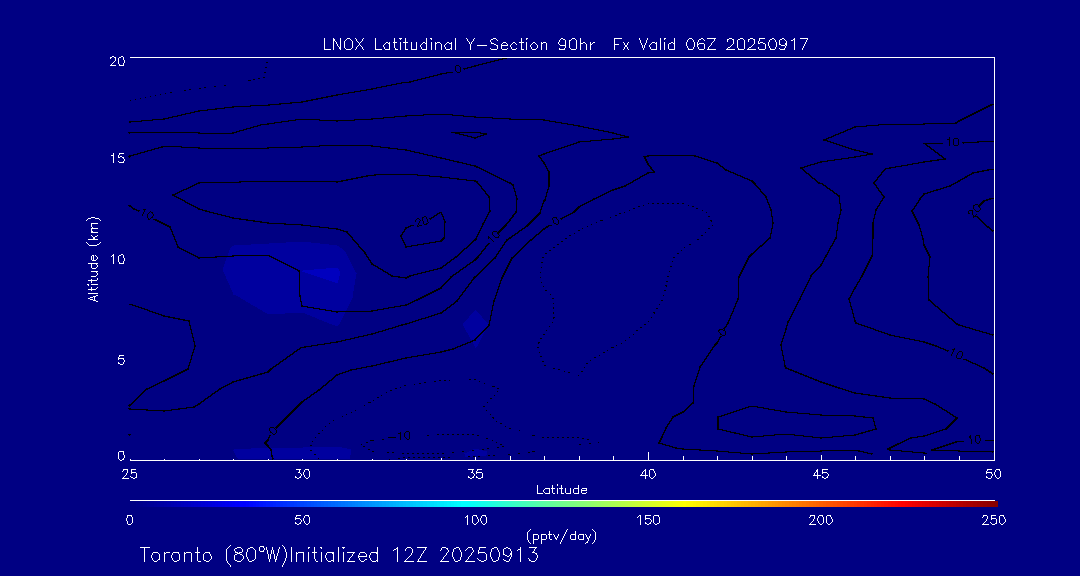Click the colorbar tick label 200

coord(821,520)
